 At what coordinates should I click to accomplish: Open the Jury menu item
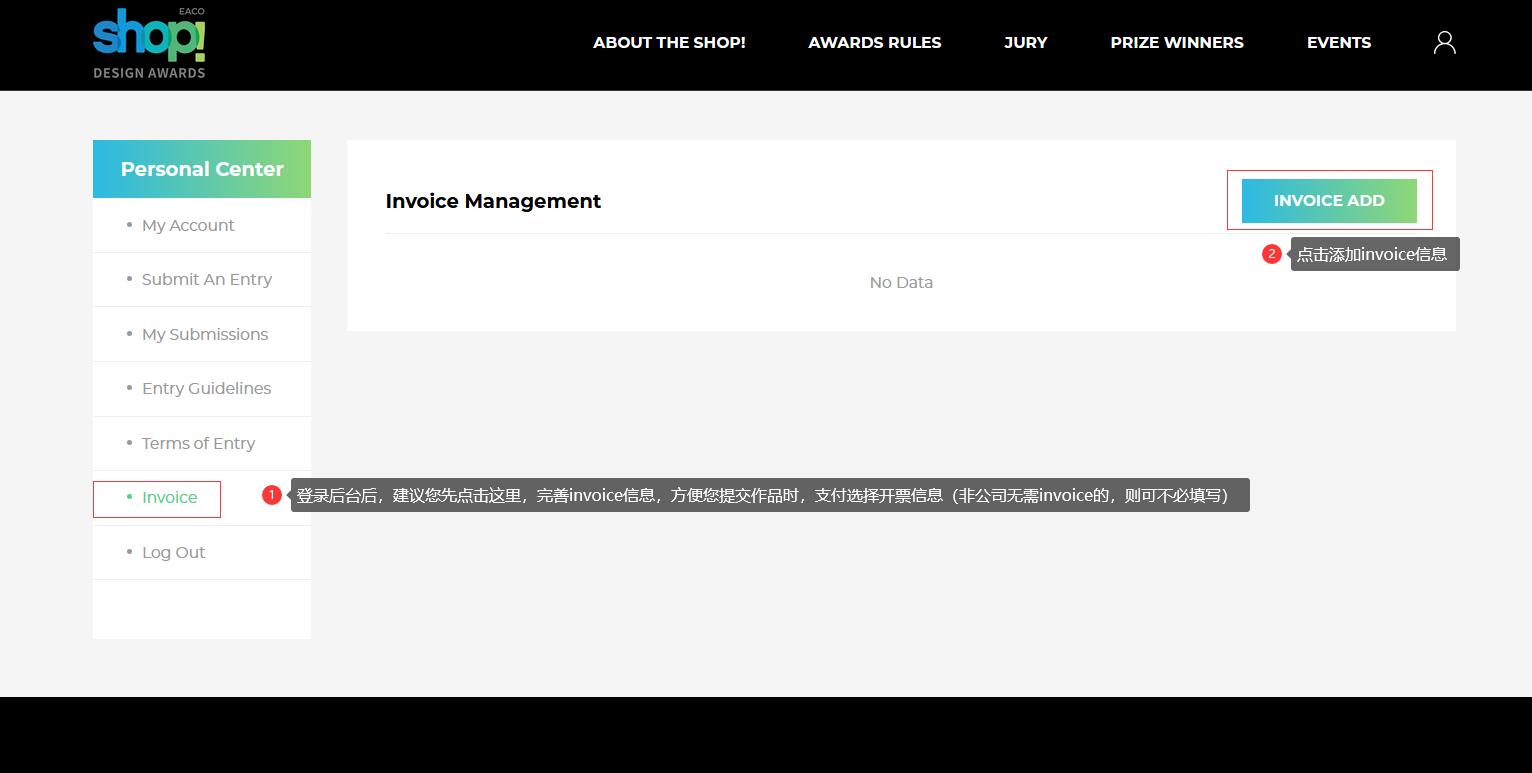[x=1025, y=43]
